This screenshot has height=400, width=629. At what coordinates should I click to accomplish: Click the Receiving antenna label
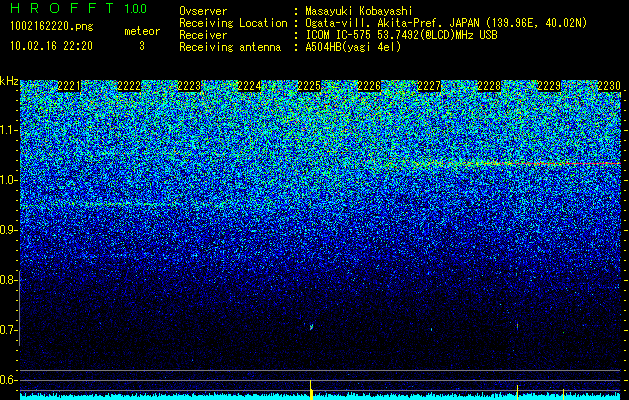230,47
